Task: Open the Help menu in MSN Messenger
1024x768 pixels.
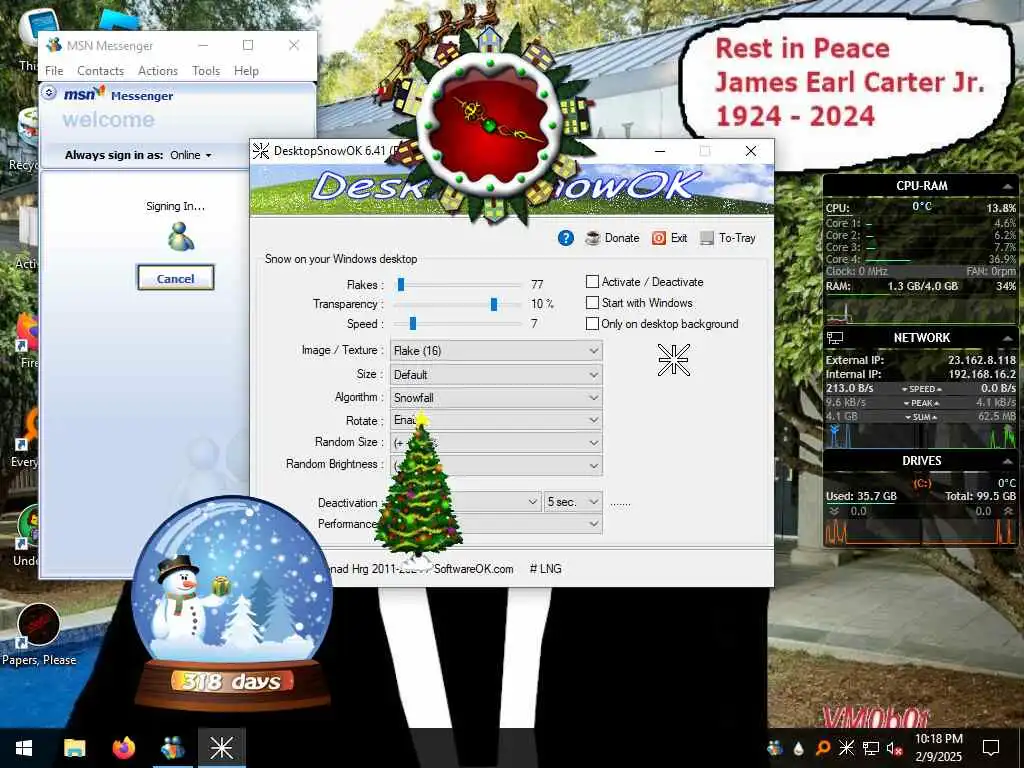Action: tap(246, 71)
